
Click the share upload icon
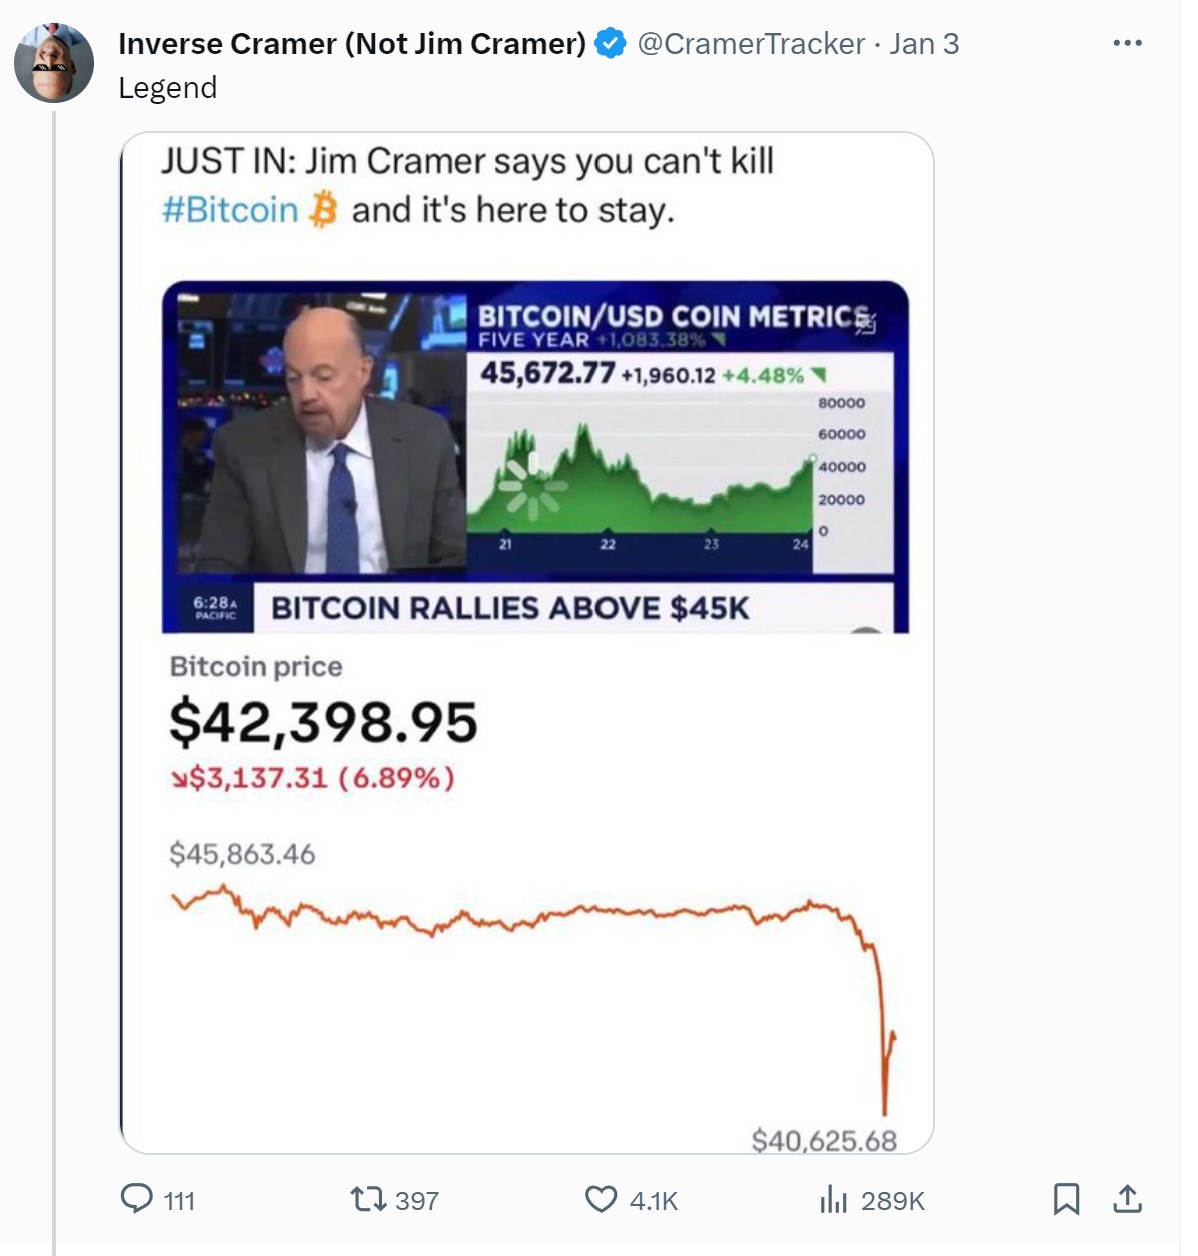click(x=1127, y=1199)
